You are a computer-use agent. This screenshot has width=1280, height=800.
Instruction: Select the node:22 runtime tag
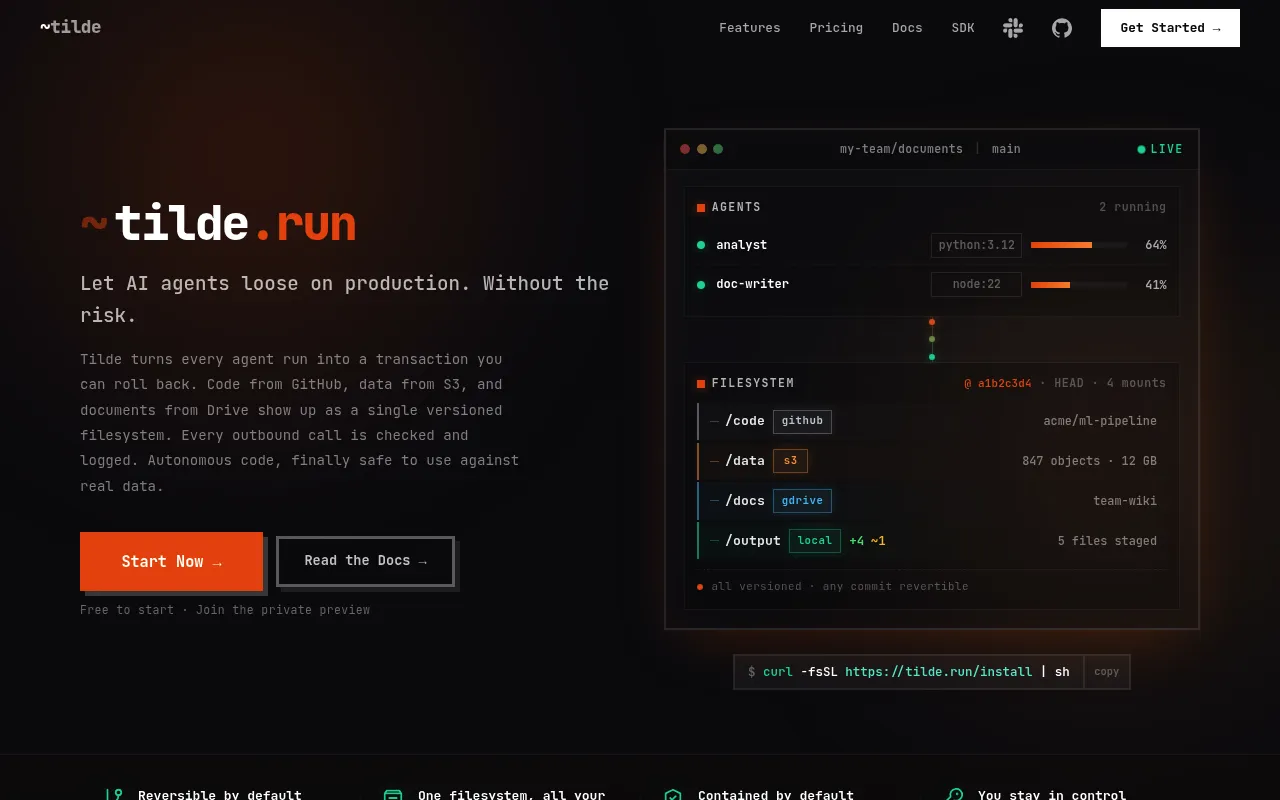[976, 285]
